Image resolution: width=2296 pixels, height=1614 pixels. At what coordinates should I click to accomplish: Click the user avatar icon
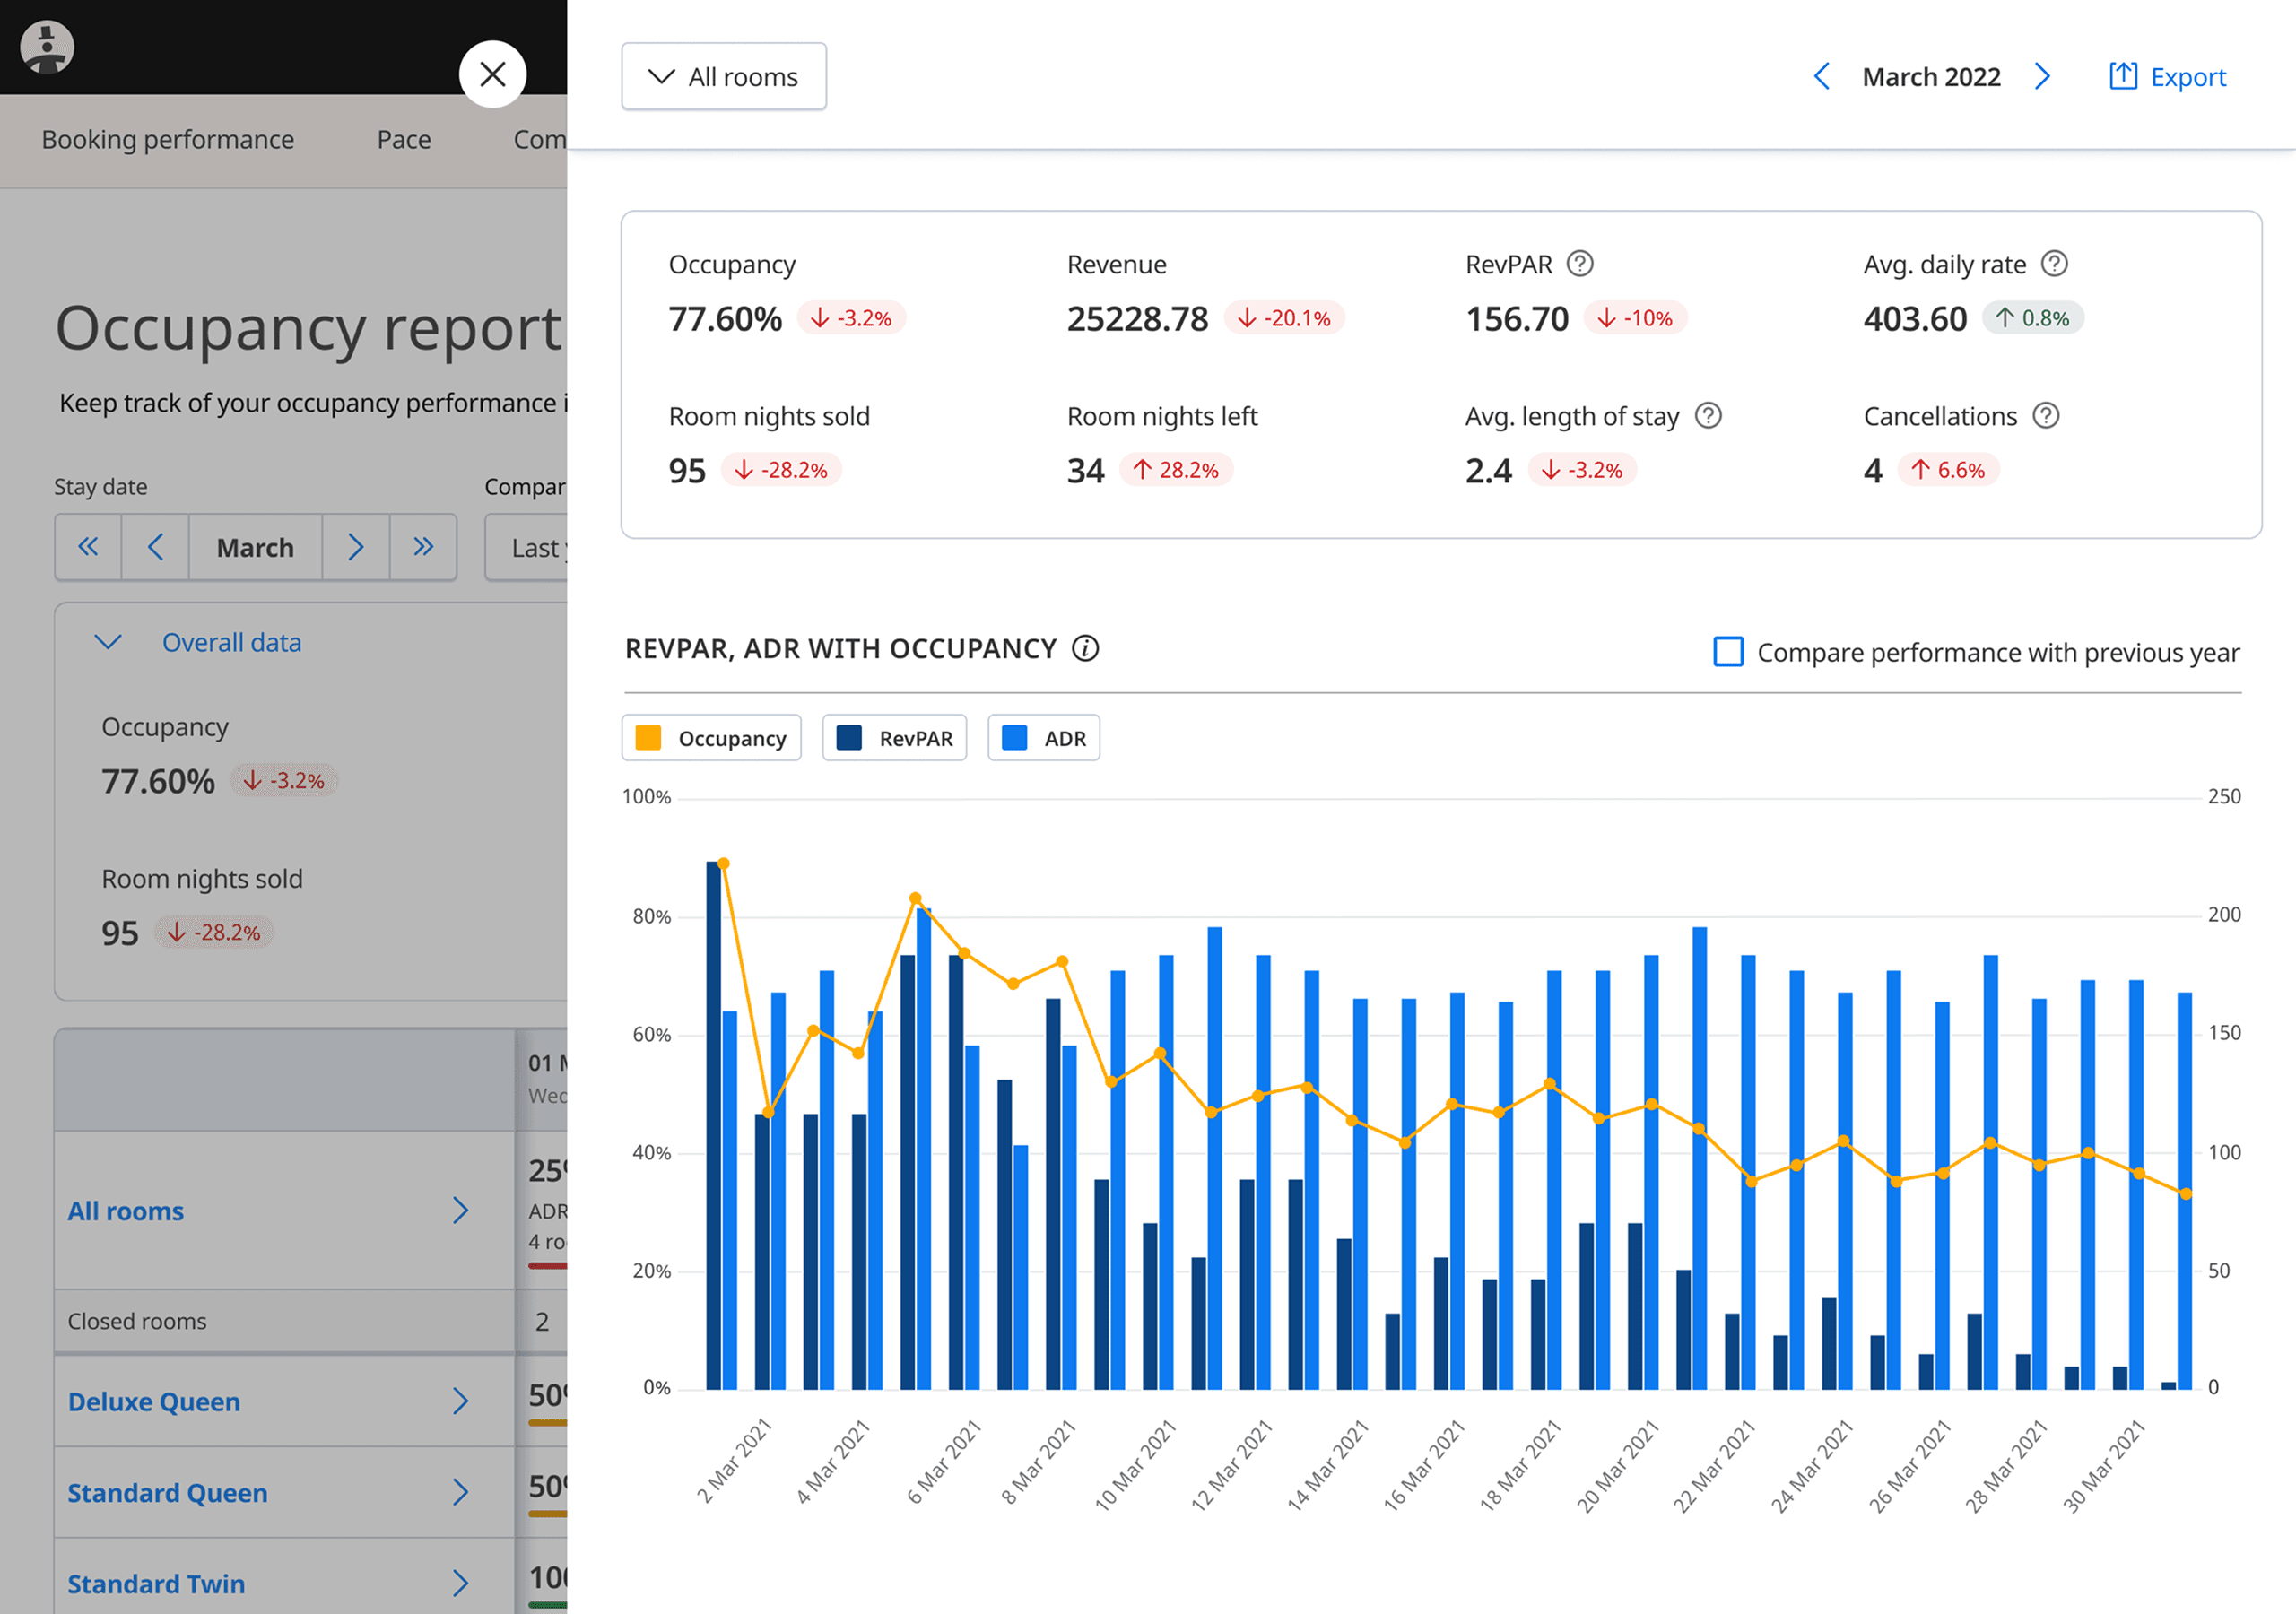47,47
